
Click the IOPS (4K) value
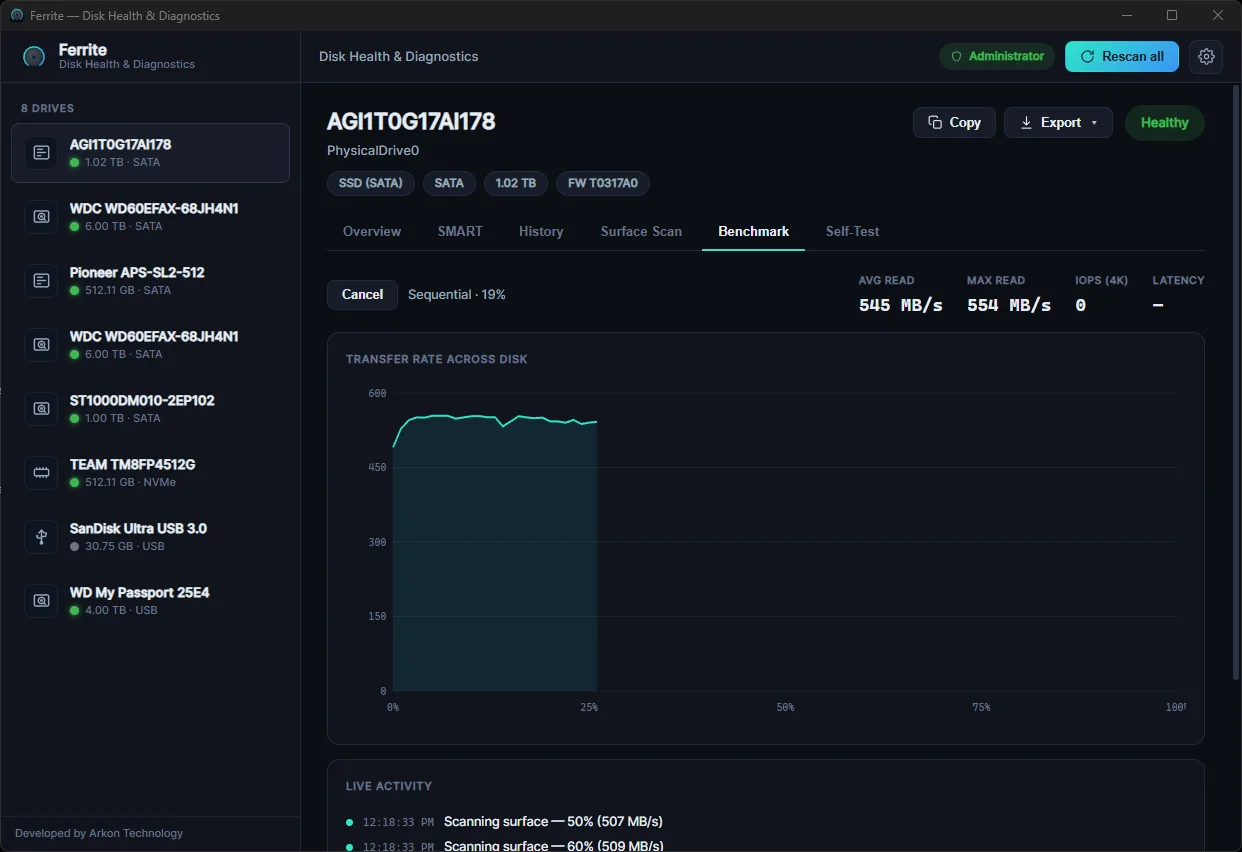[1081, 305]
